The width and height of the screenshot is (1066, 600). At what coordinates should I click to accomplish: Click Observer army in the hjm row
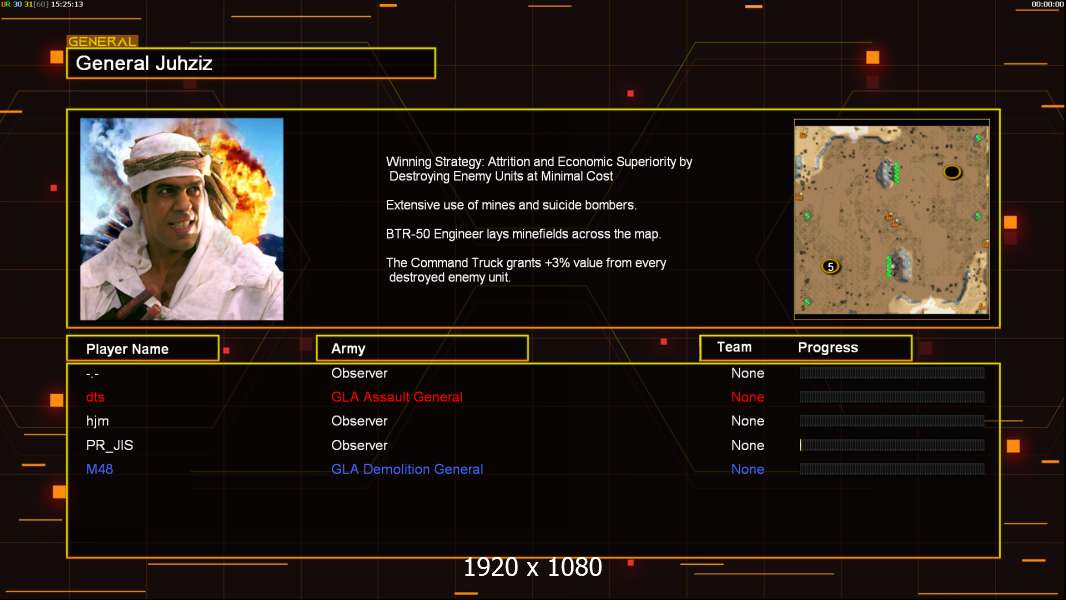pos(359,421)
